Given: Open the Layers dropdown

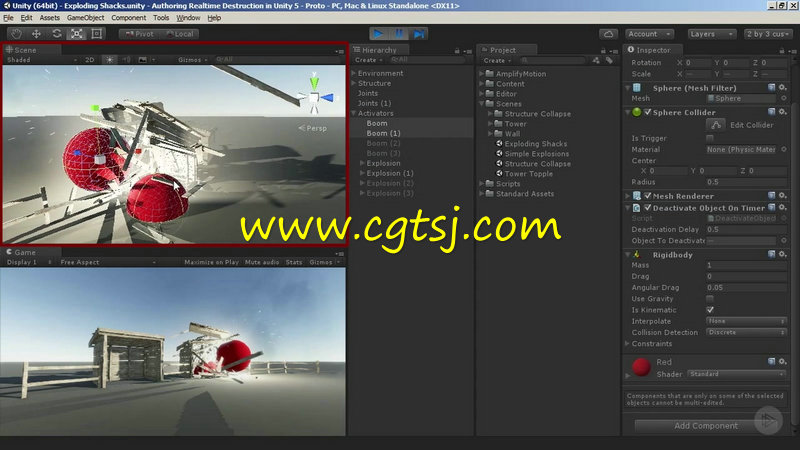Looking at the screenshot, I should pyautogui.click(x=712, y=34).
